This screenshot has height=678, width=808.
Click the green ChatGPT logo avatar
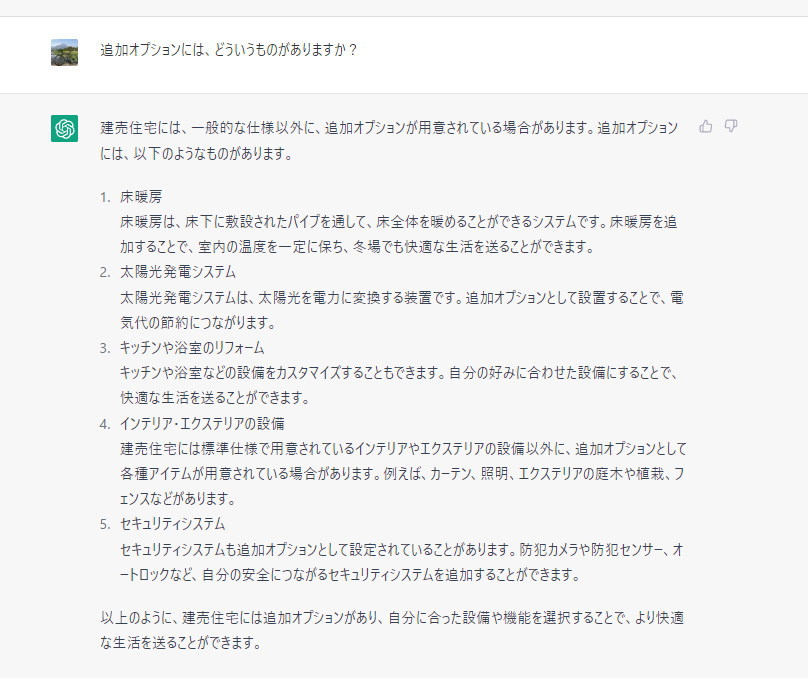click(x=65, y=128)
